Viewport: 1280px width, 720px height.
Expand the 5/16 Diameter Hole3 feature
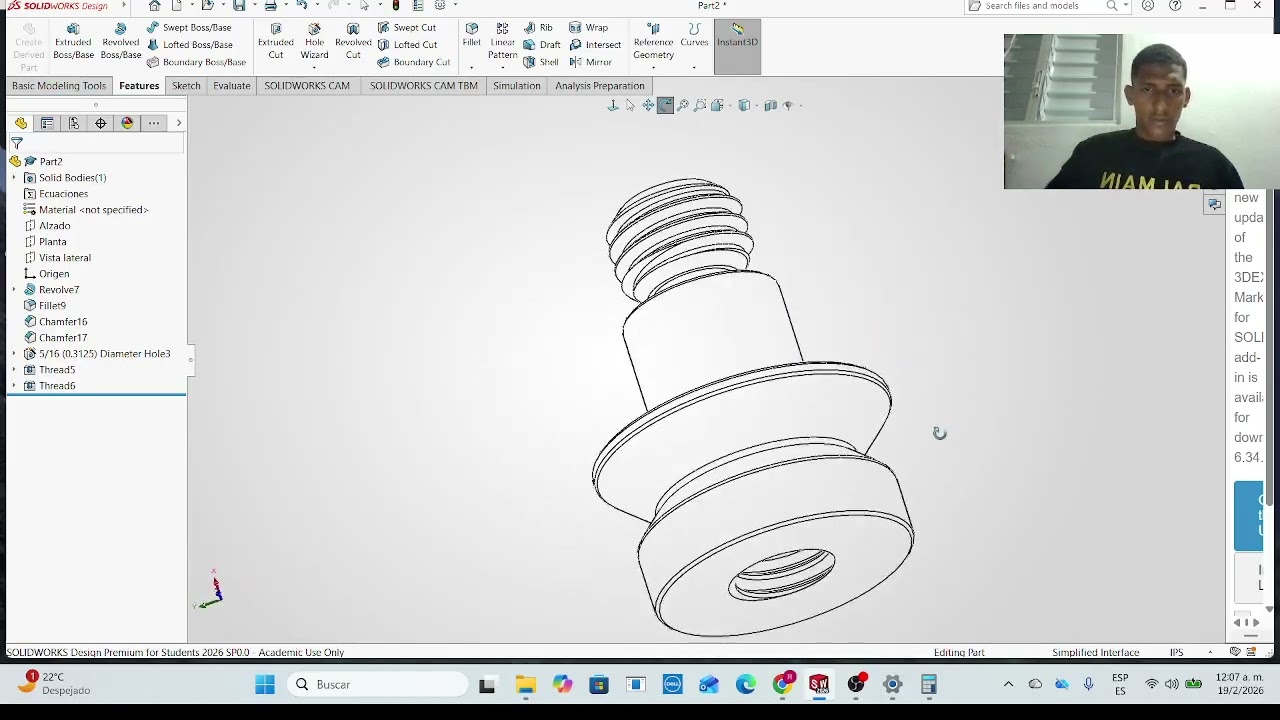(14, 354)
